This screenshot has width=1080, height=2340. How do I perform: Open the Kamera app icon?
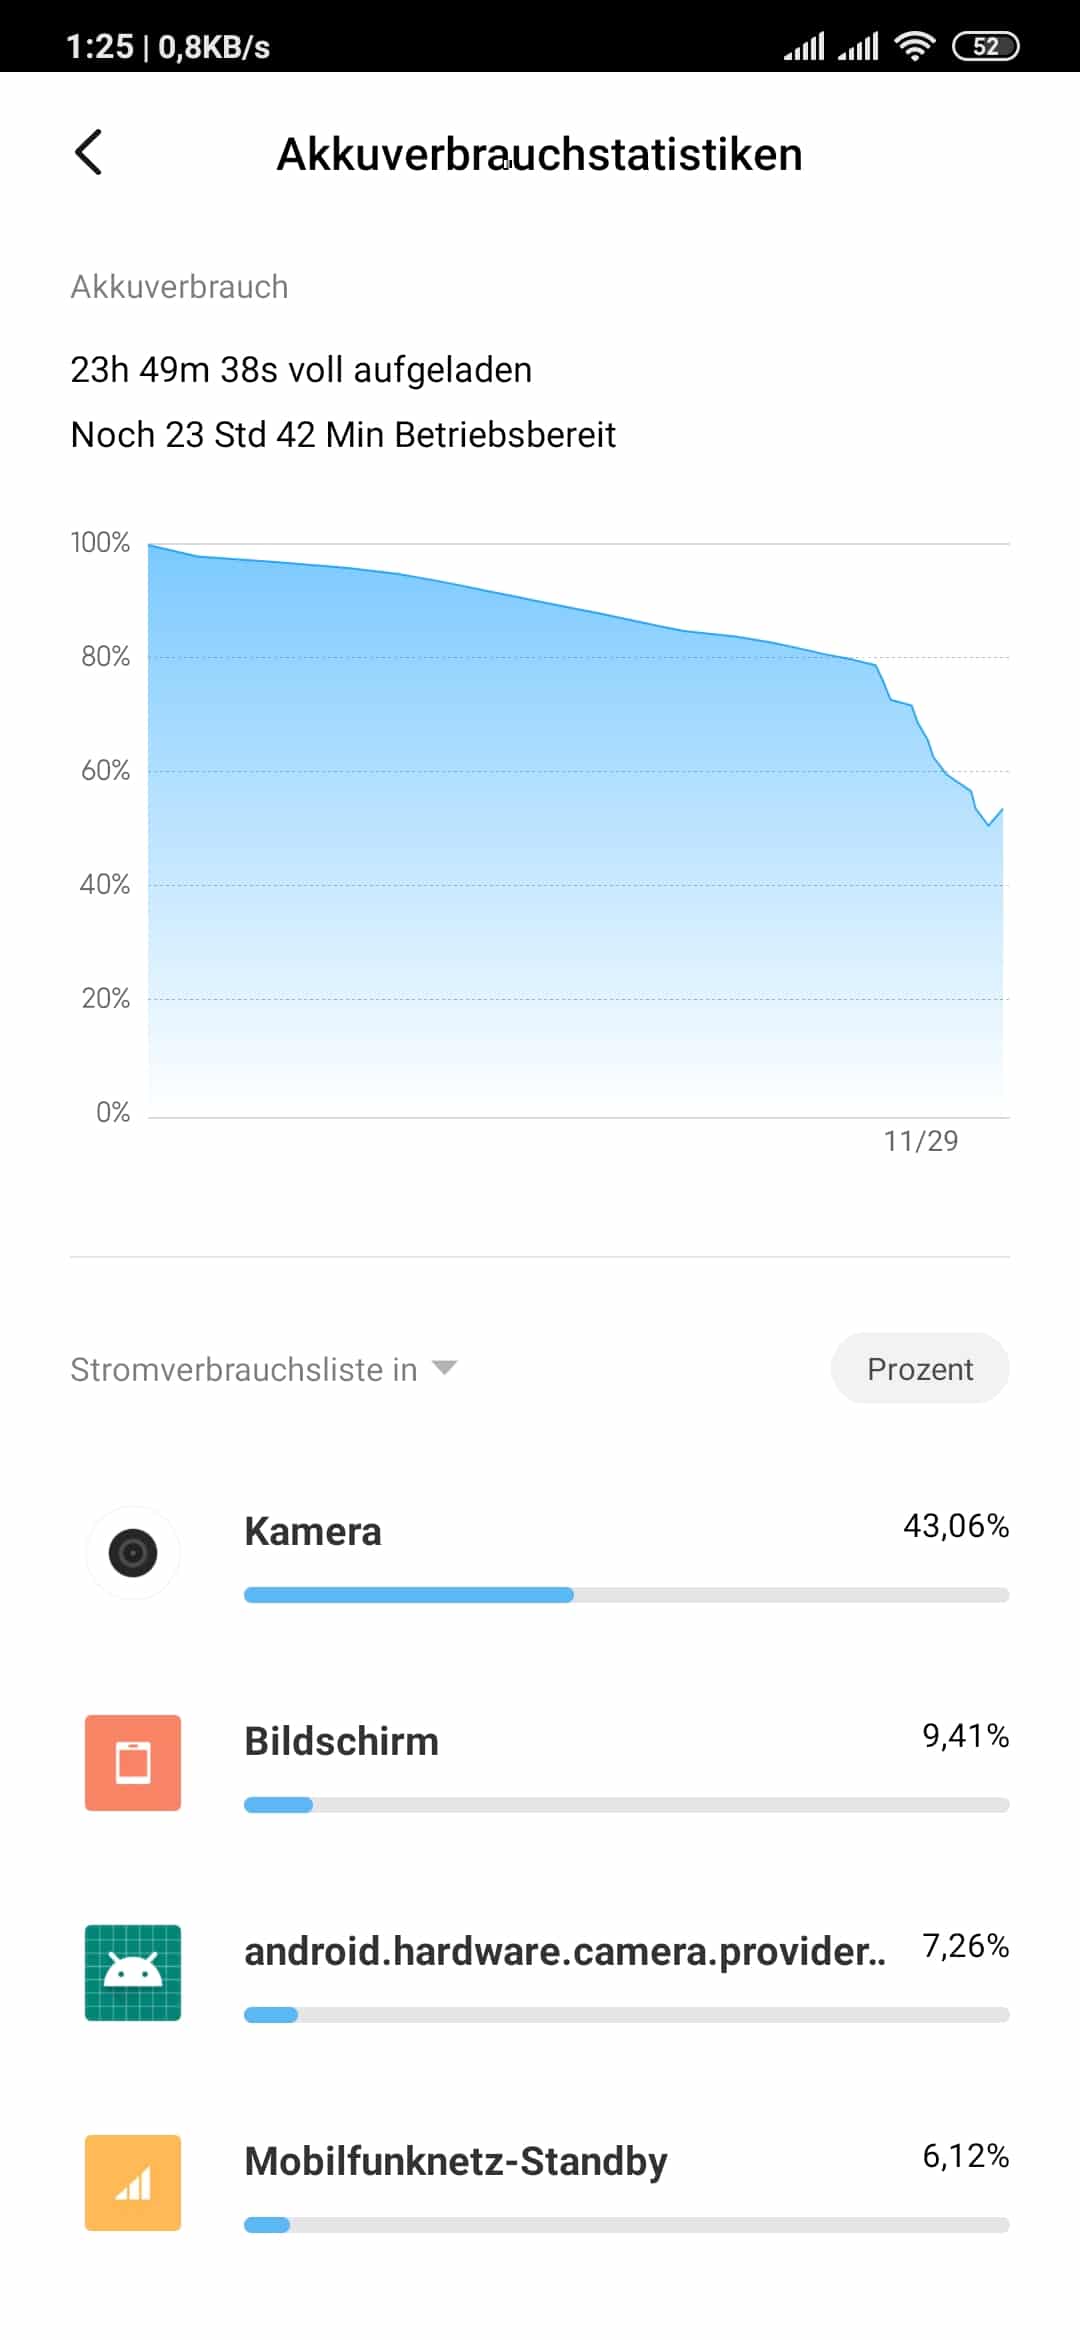tap(133, 1553)
